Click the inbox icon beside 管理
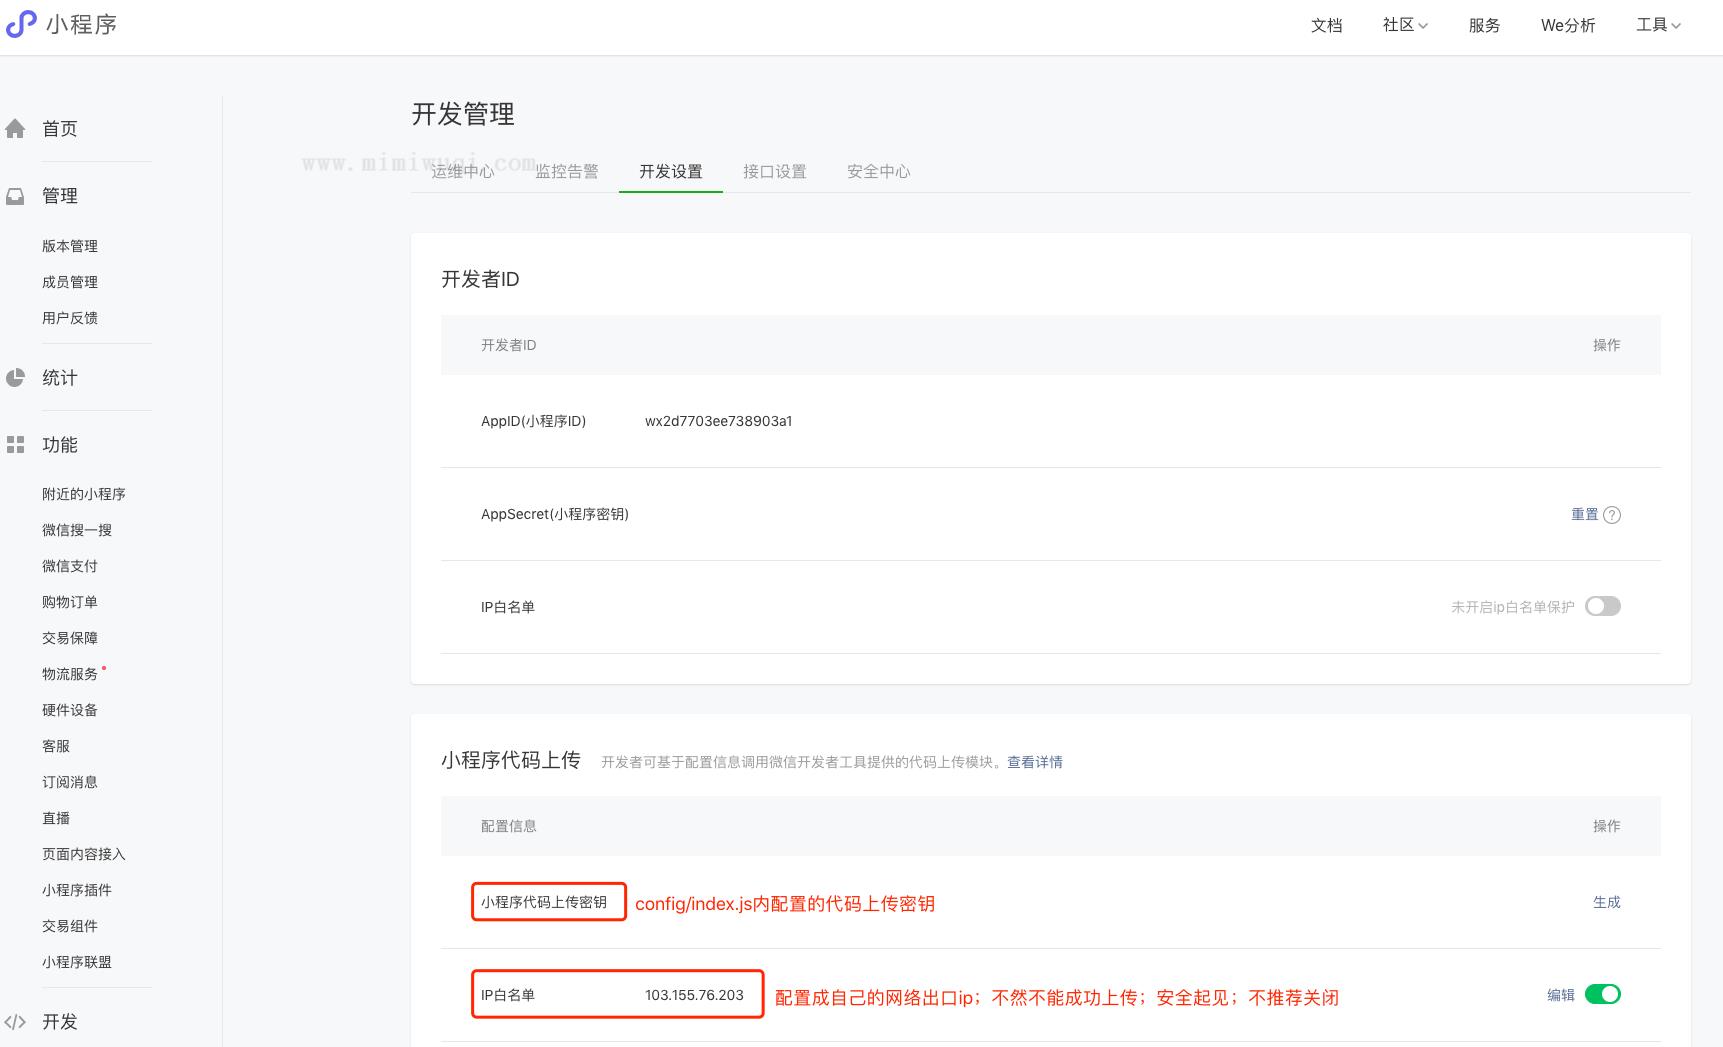1723x1047 pixels. tap(15, 196)
